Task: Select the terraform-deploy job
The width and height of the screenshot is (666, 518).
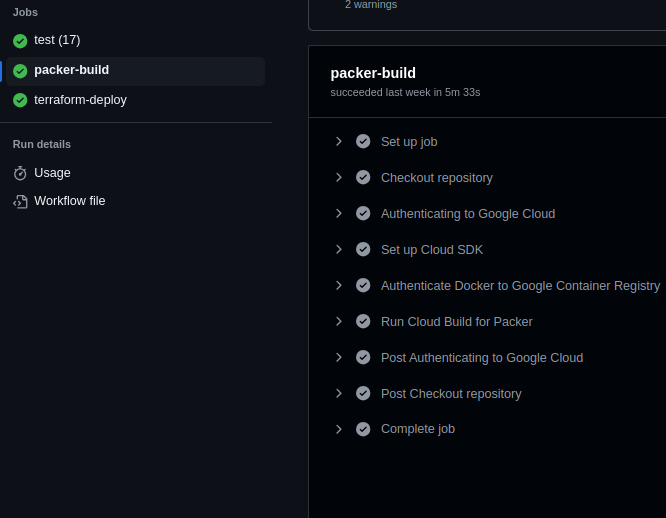Action: point(80,100)
